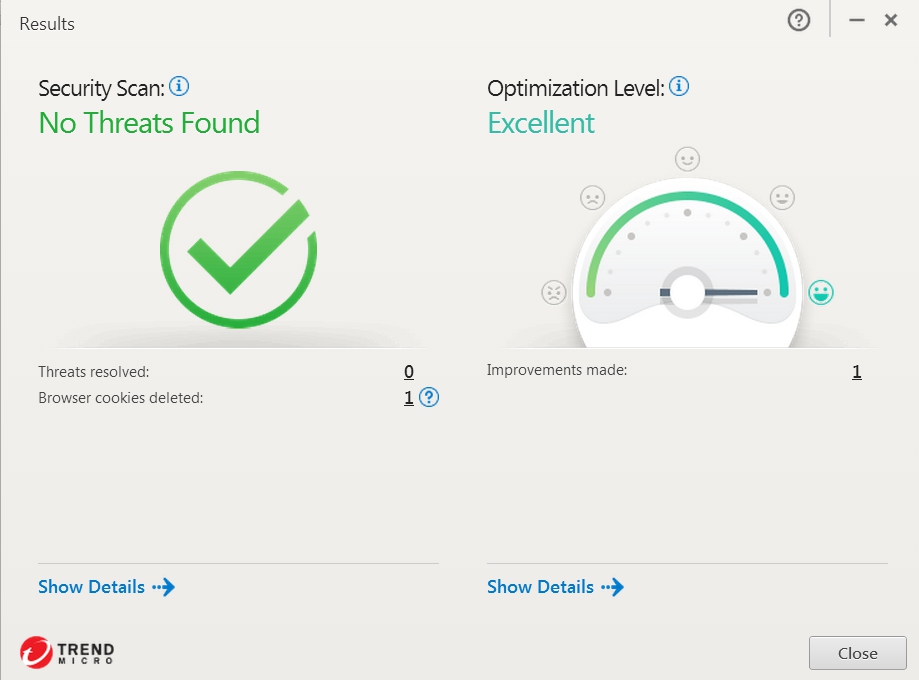Open the Threats resolved count link

(x=409, y=372)
